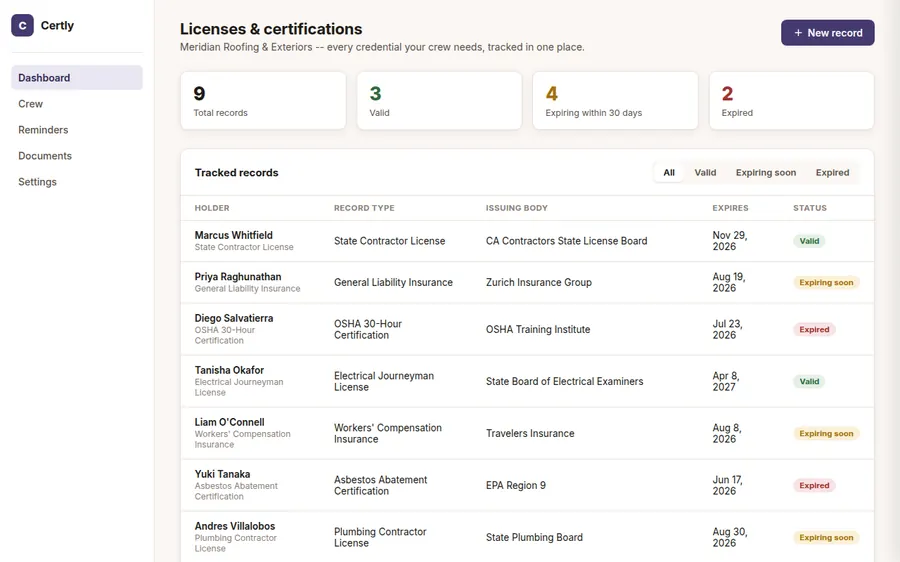
Task: Filter records by Valid tab
Action: pos(705,173)
